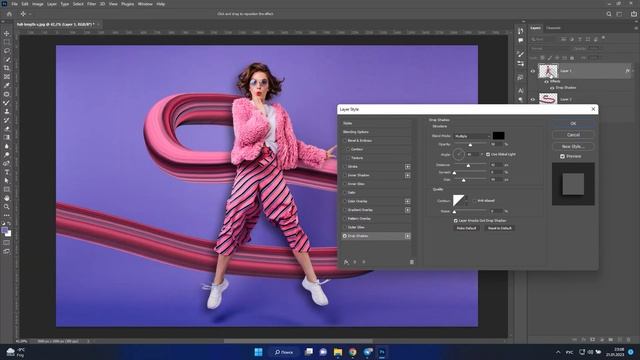Click Reset to Default button
Image resolution: width=640 pixels, height=360 pixels.
[500, 228]
